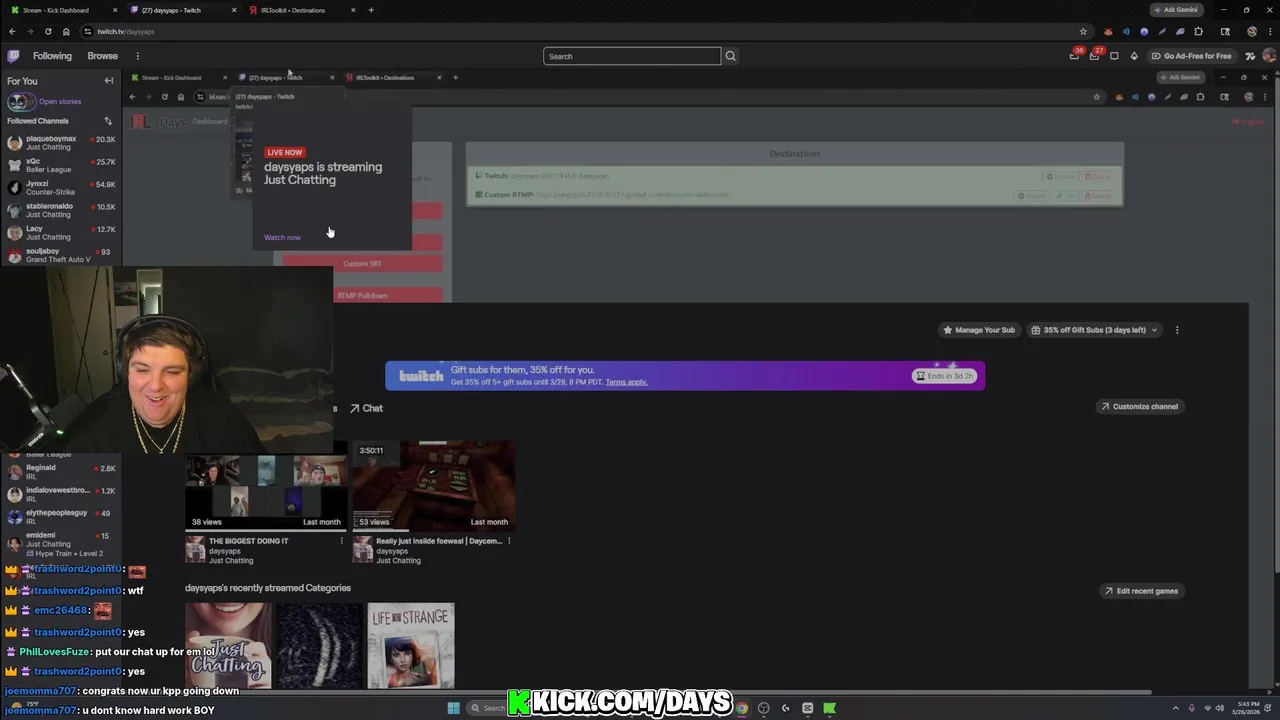Viewport: 1280px width, 720px height.
Task: Click Edit recent games button
Action: pyautogui.click(x=1140, y=591)
